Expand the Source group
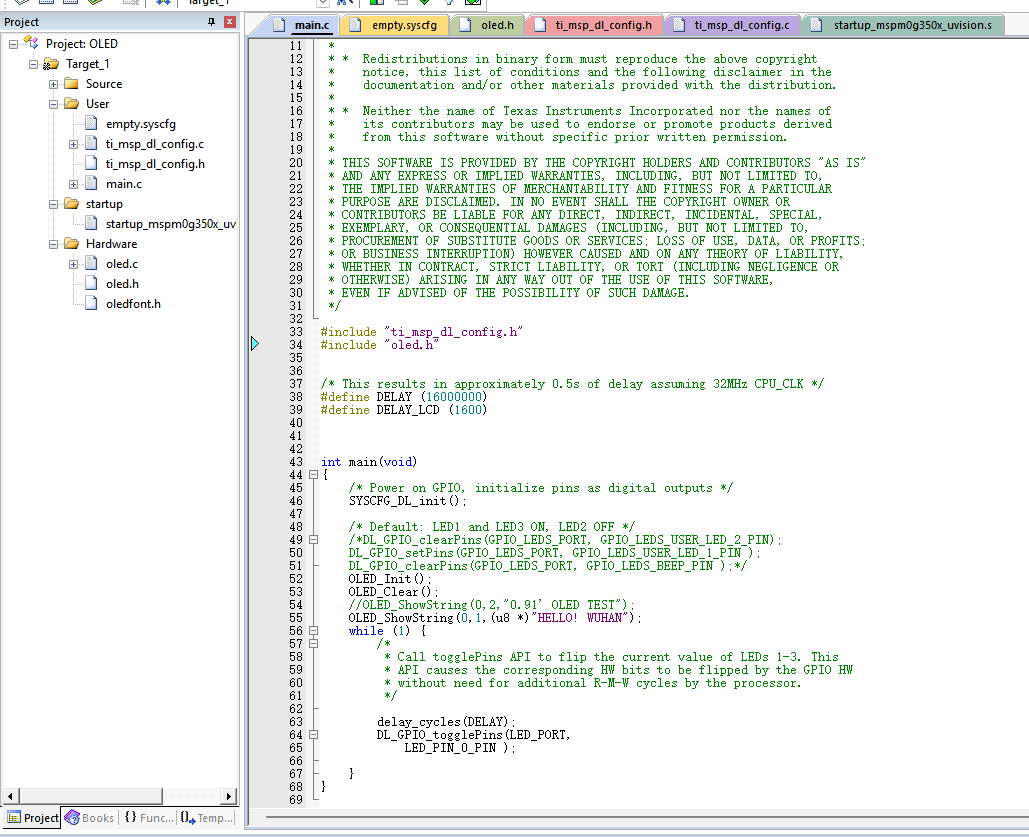The image size is (1029, 837). click(53, 84)
